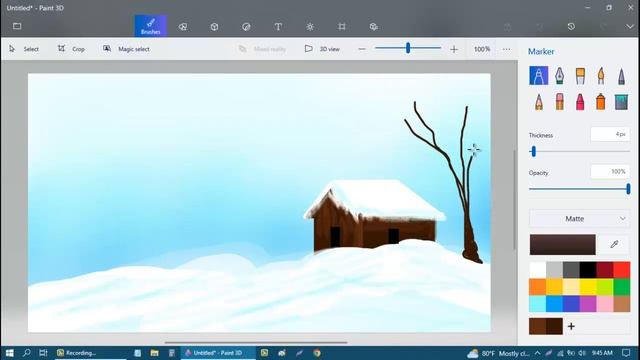Select the Crayon brush
The image size is (640, 360).
coord(580,102)
